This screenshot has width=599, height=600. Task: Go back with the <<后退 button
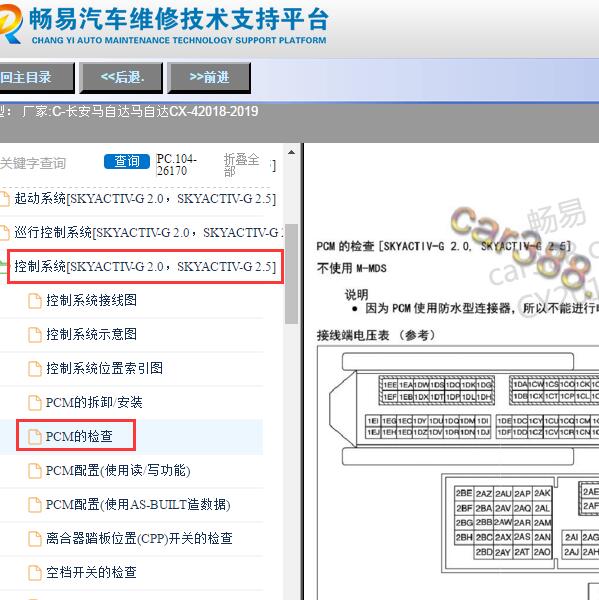[121, 78]
